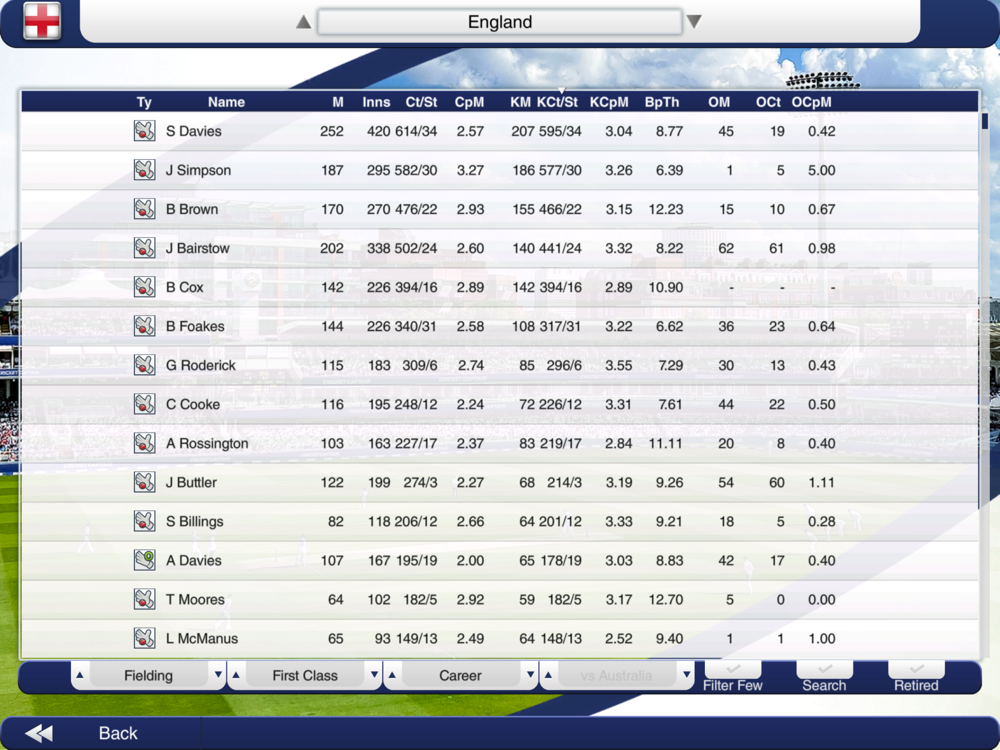Open the England team selector

[499, 22]
